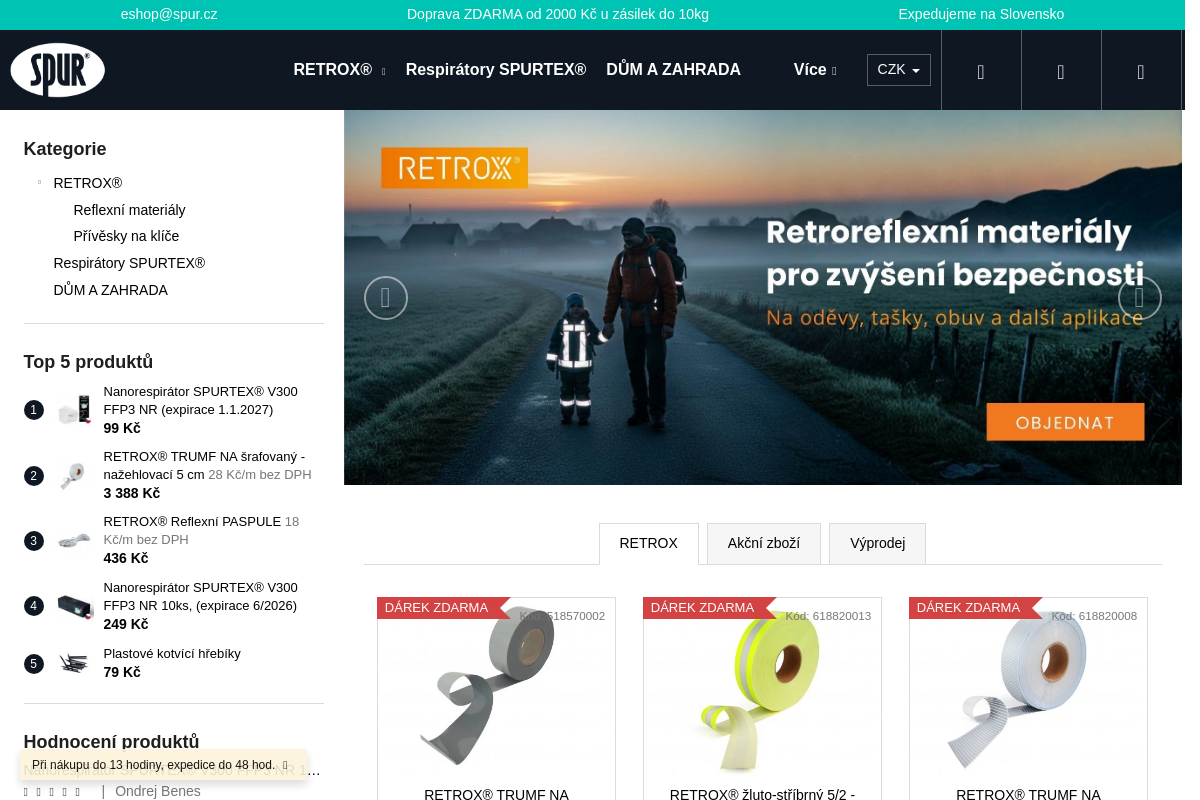Go to previous banner slide
This screenshot has height=800, width=1200.
point(385,298)
